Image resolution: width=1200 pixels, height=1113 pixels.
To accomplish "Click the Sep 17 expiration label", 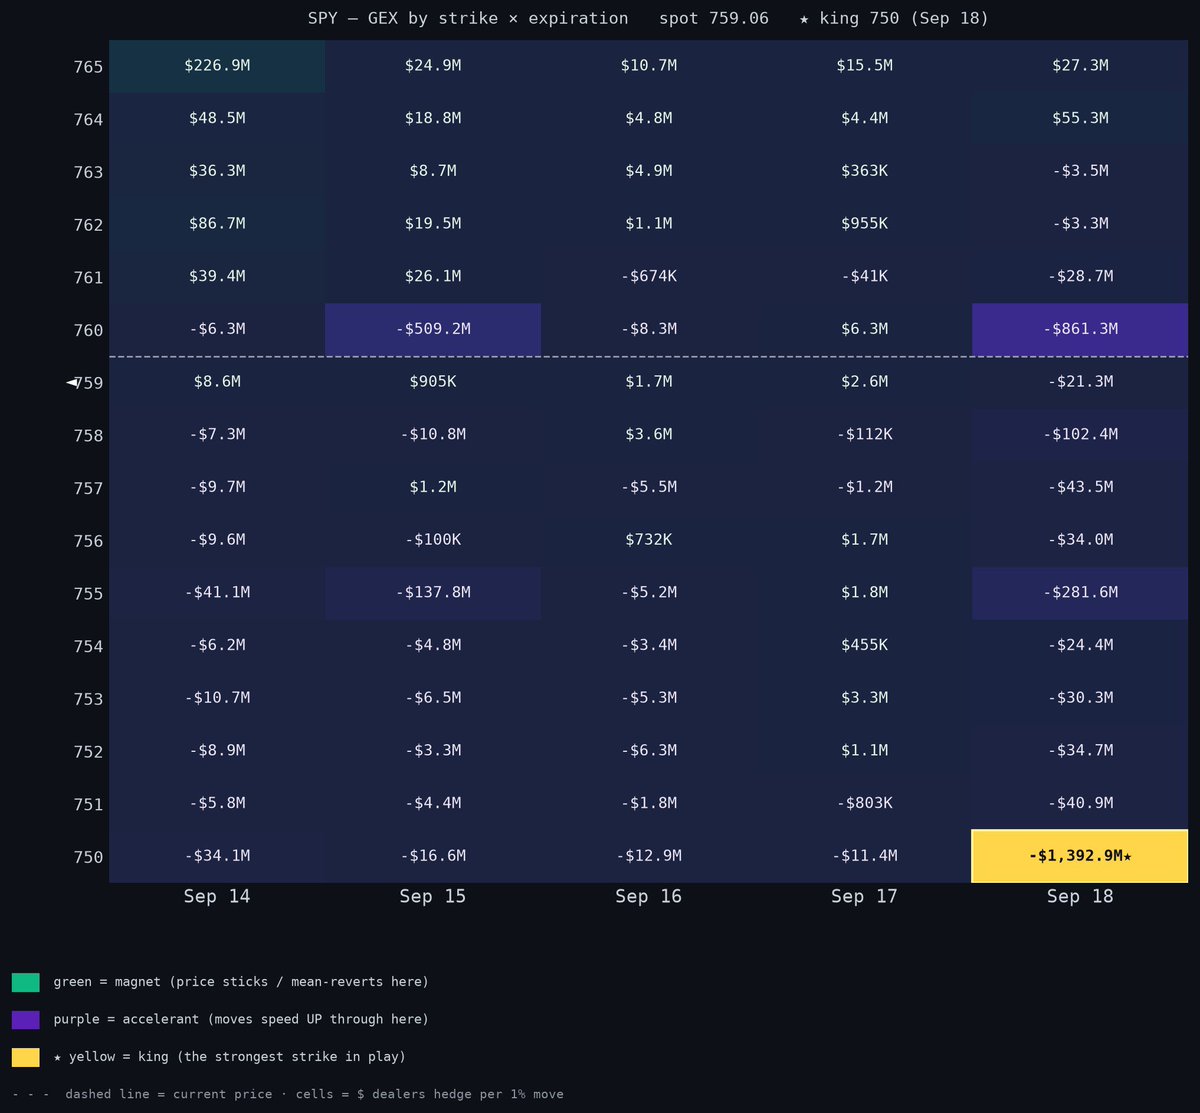I will 864,897.
